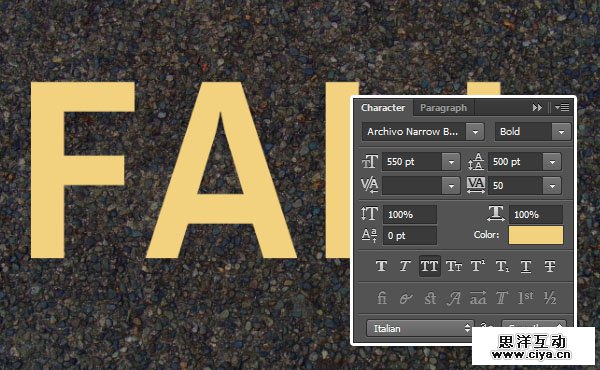Switch to the Paragraph tab
The width and height of the screenshot is (600, 370).
443,108
